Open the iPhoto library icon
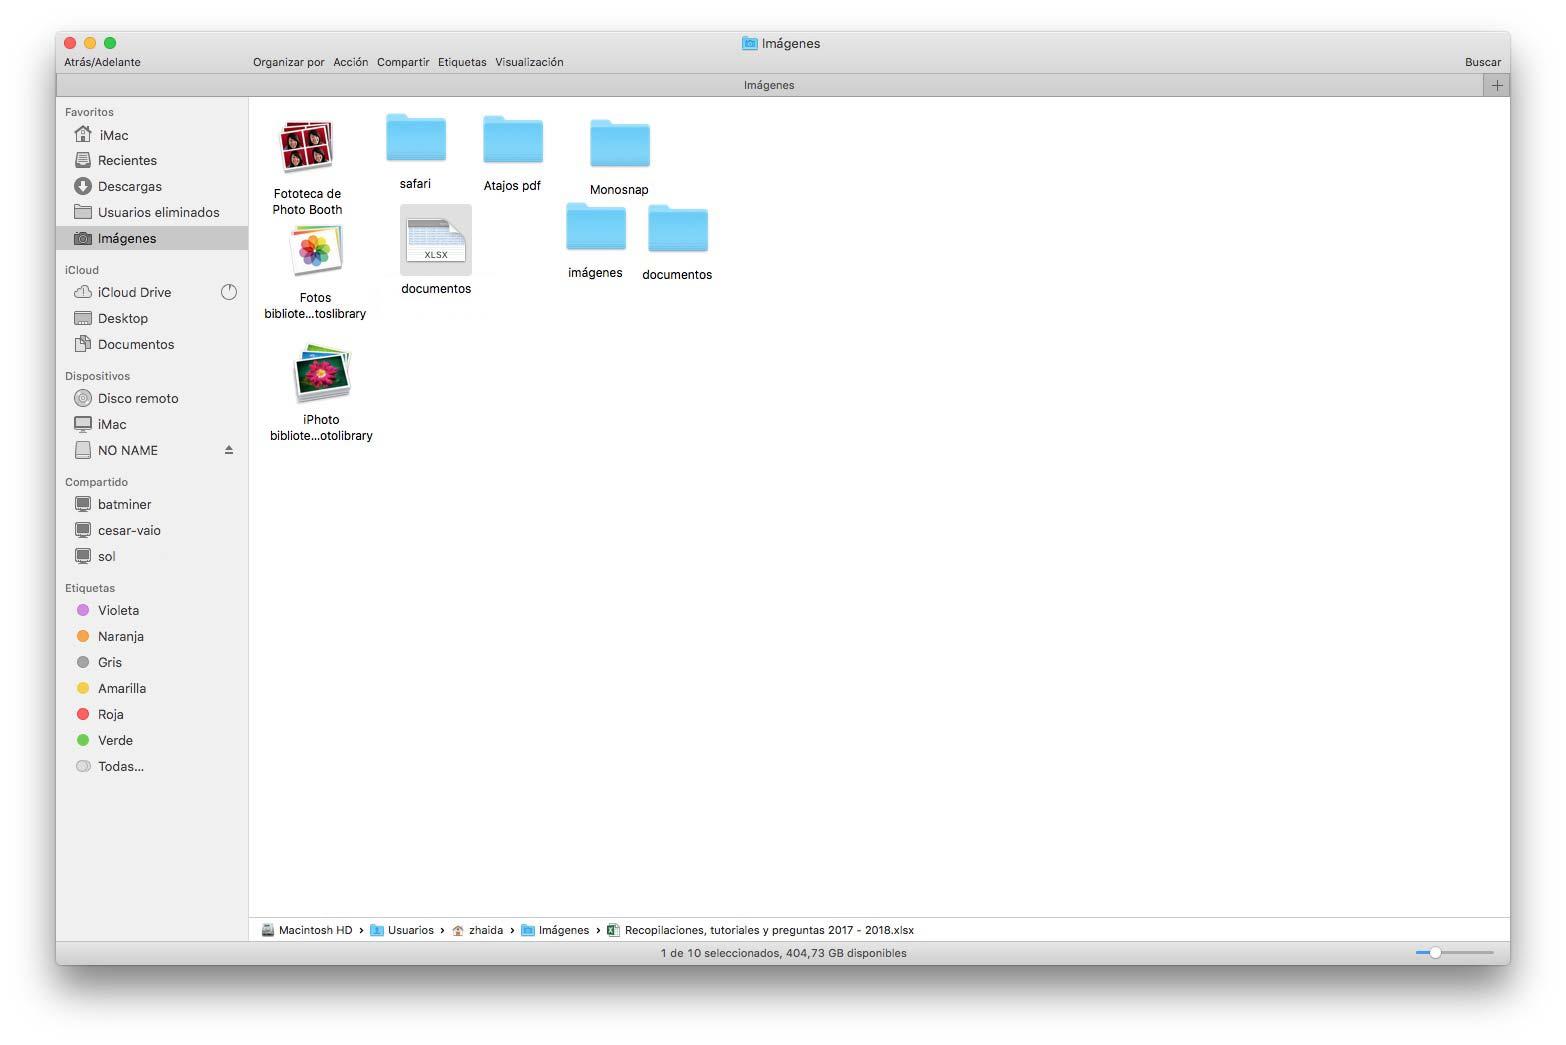1566x1045 pixels. point(320,372)
